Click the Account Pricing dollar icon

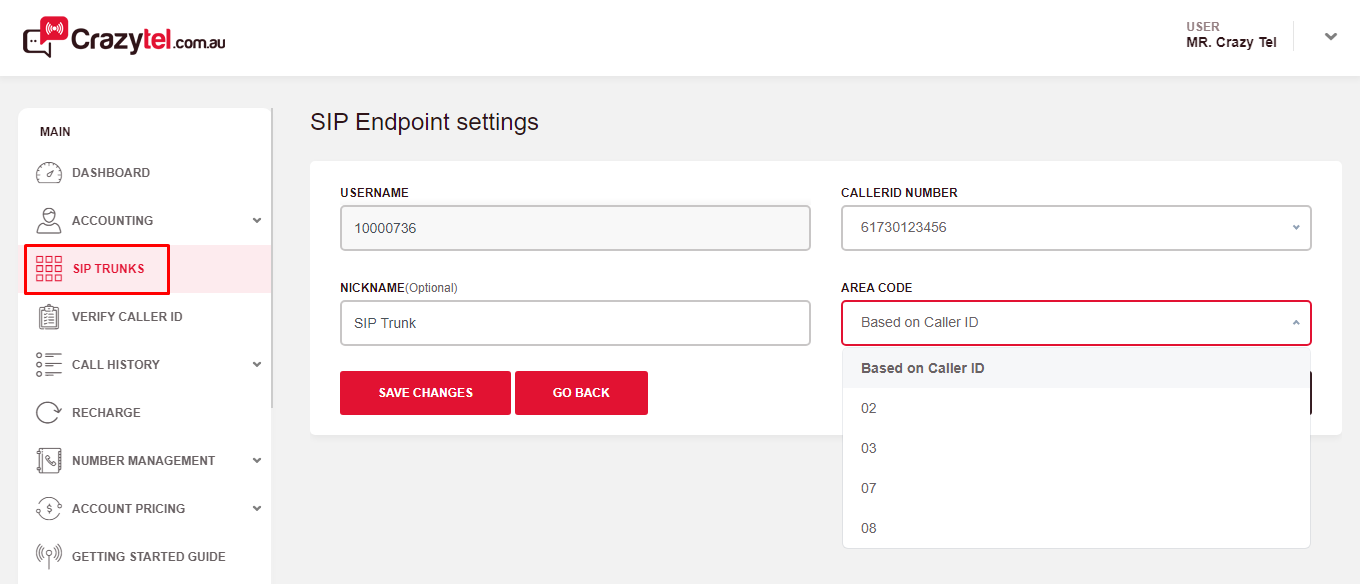tap(49, 509)
